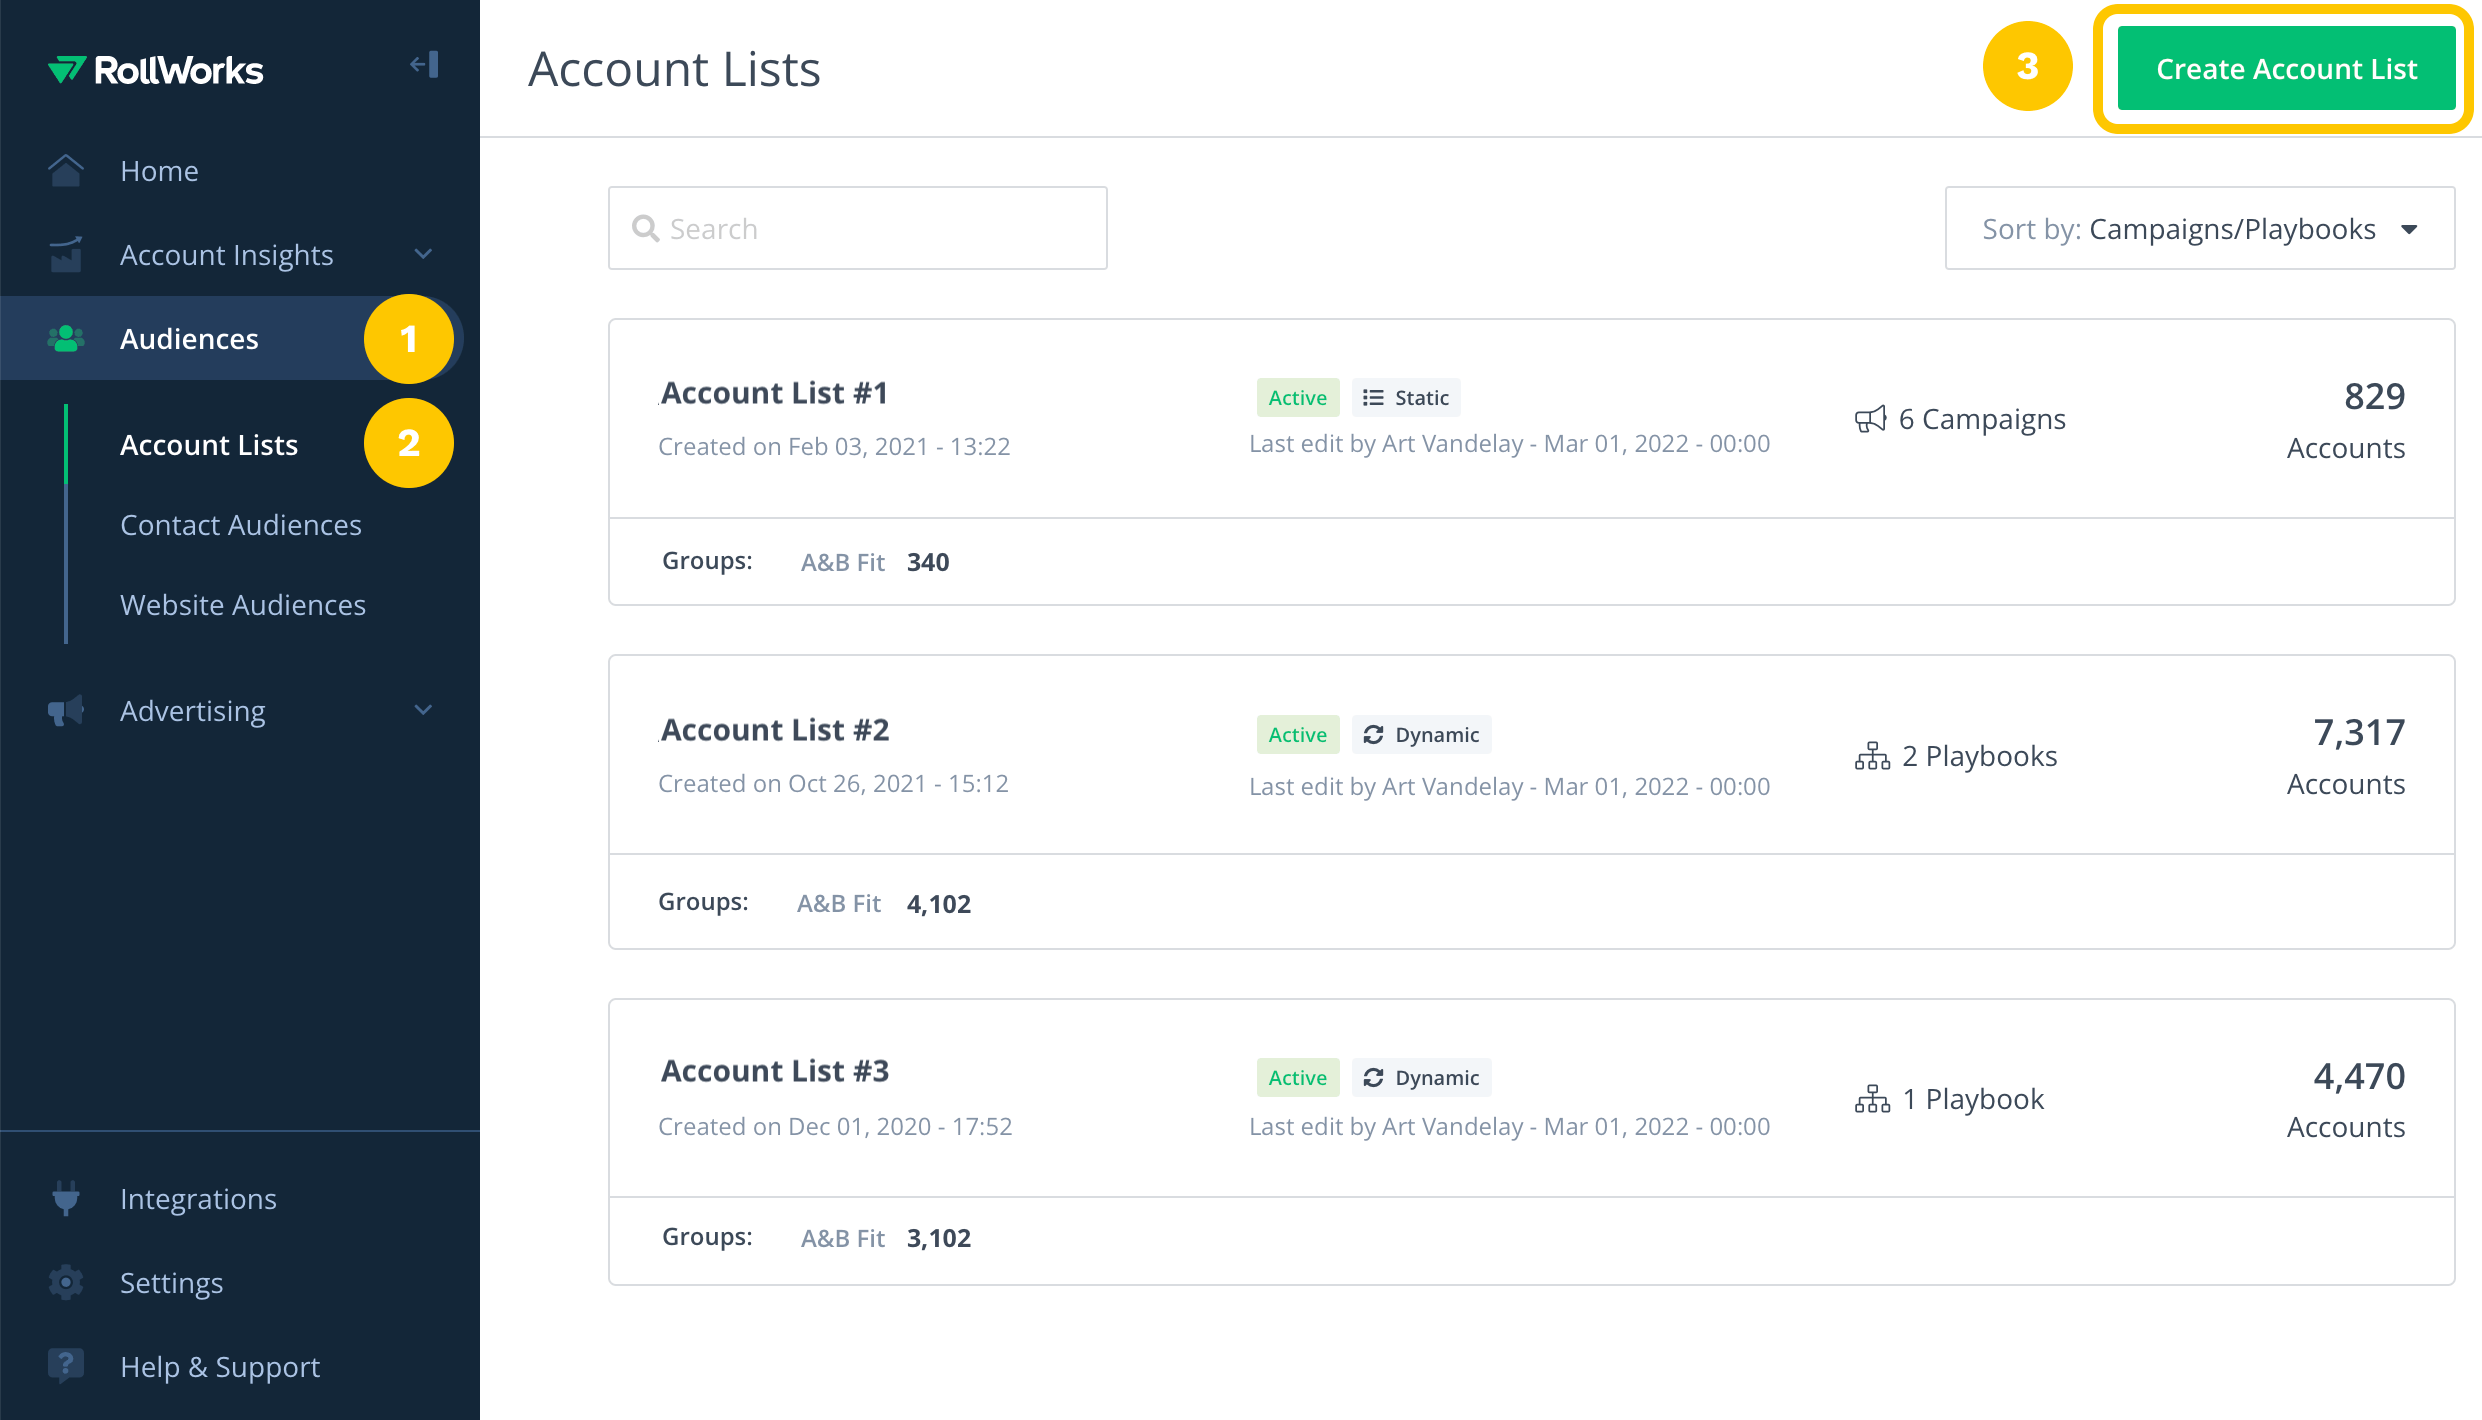Image resolution: width=2482 pixels, height=1420 pixels.
Task: Click the Account Insights chart icon
Action: pyautogui.click(x=66, y=255)
